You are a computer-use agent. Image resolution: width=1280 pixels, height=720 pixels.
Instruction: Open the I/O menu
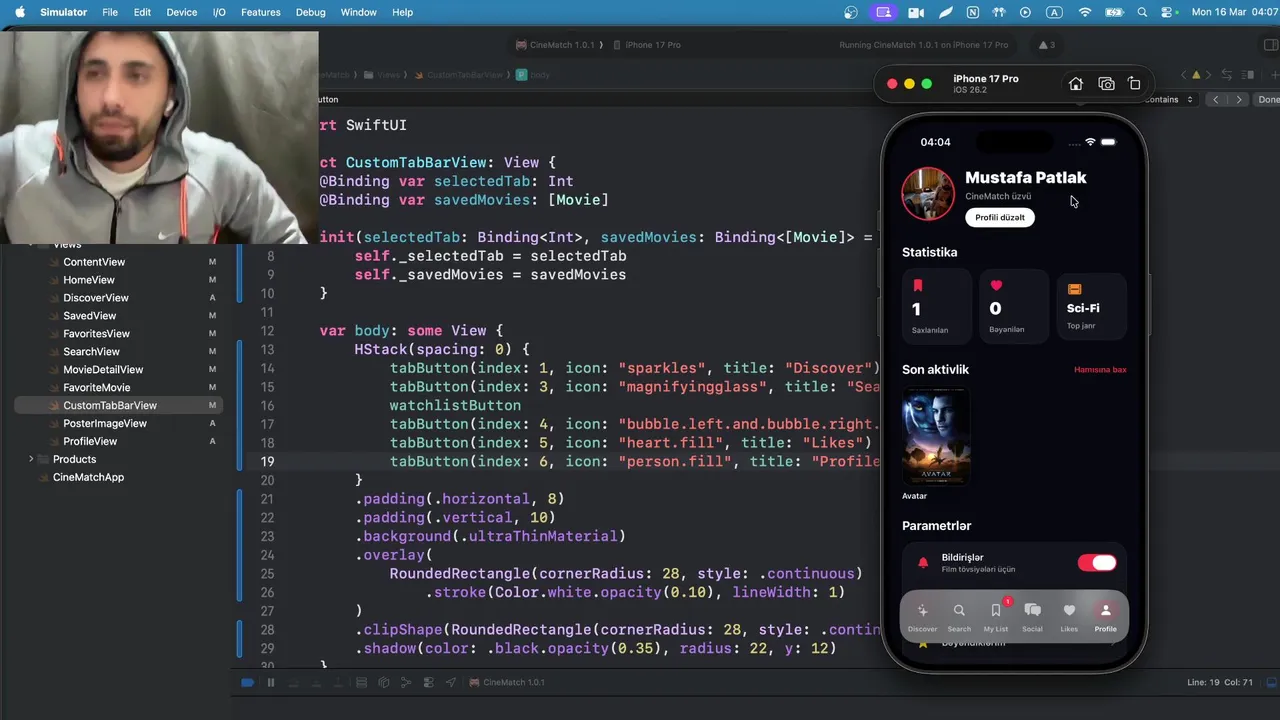point(219,12)
